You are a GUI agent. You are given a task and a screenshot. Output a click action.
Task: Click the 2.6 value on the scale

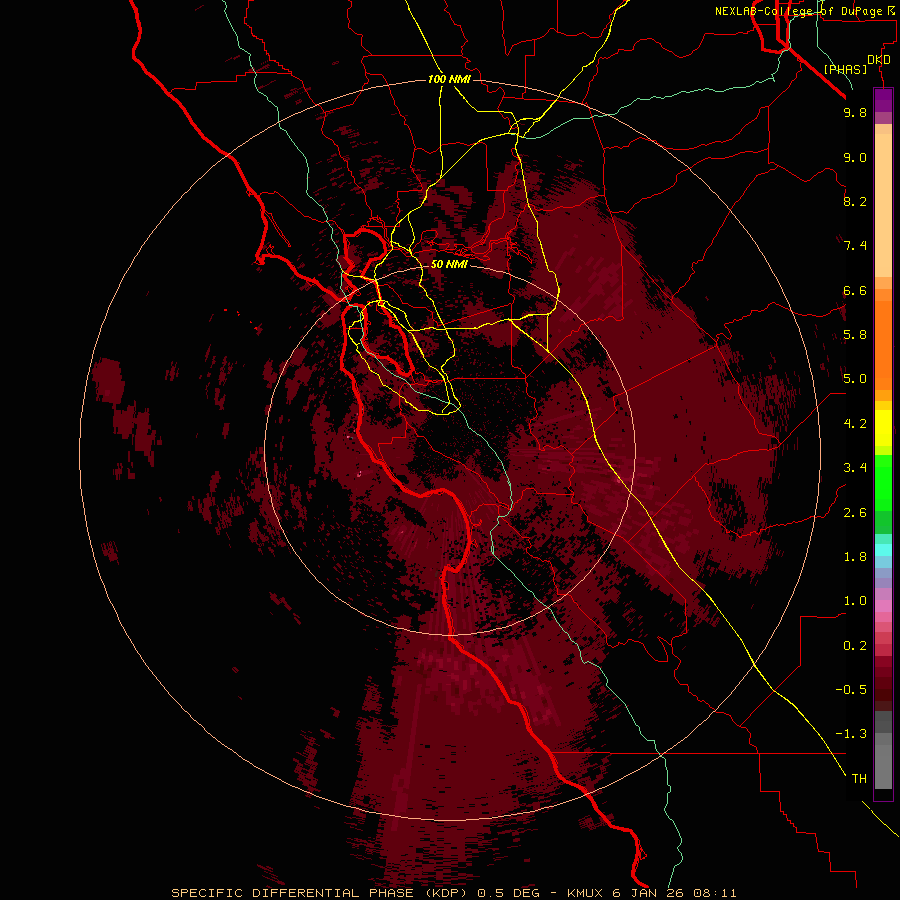coord(855,513)
